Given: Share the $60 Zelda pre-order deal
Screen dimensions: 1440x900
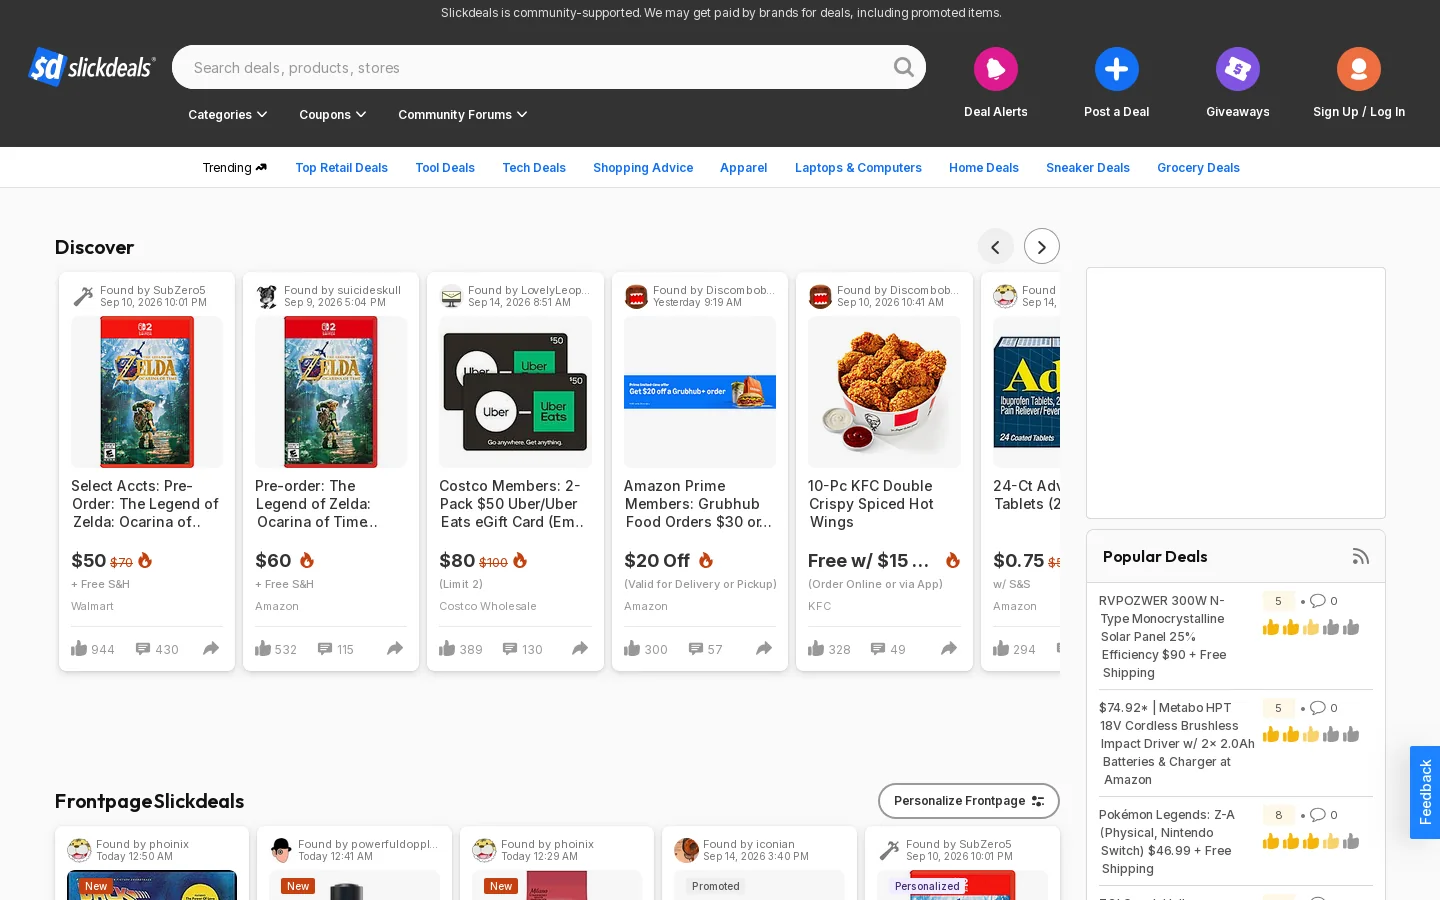Looking at the screenshot, I should [395, 649].
